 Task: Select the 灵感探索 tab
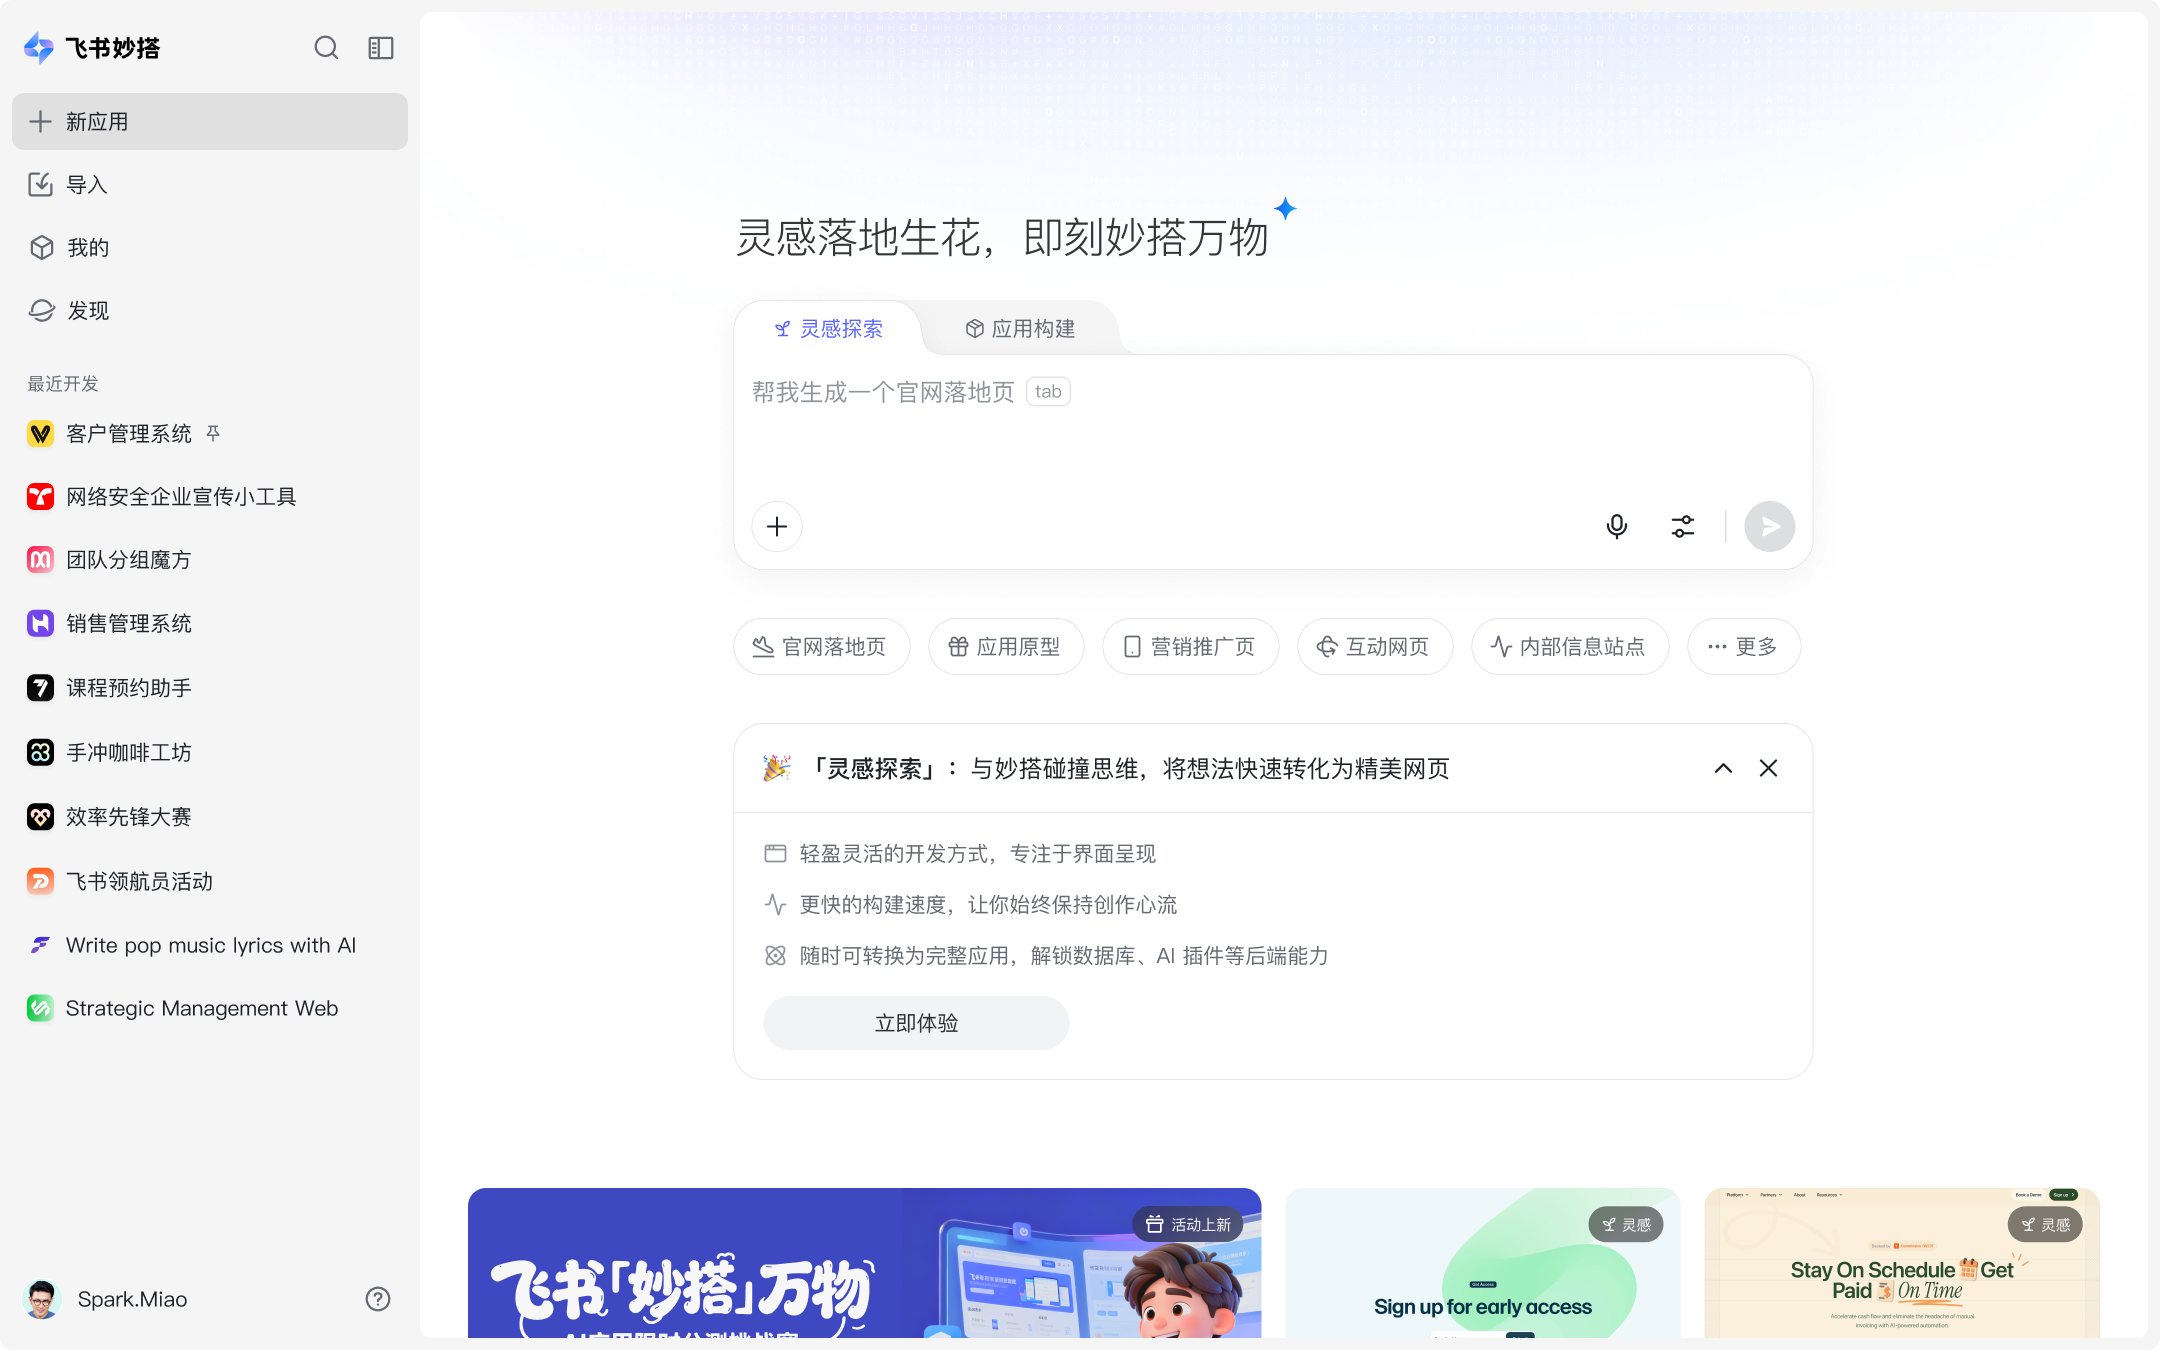829,329
